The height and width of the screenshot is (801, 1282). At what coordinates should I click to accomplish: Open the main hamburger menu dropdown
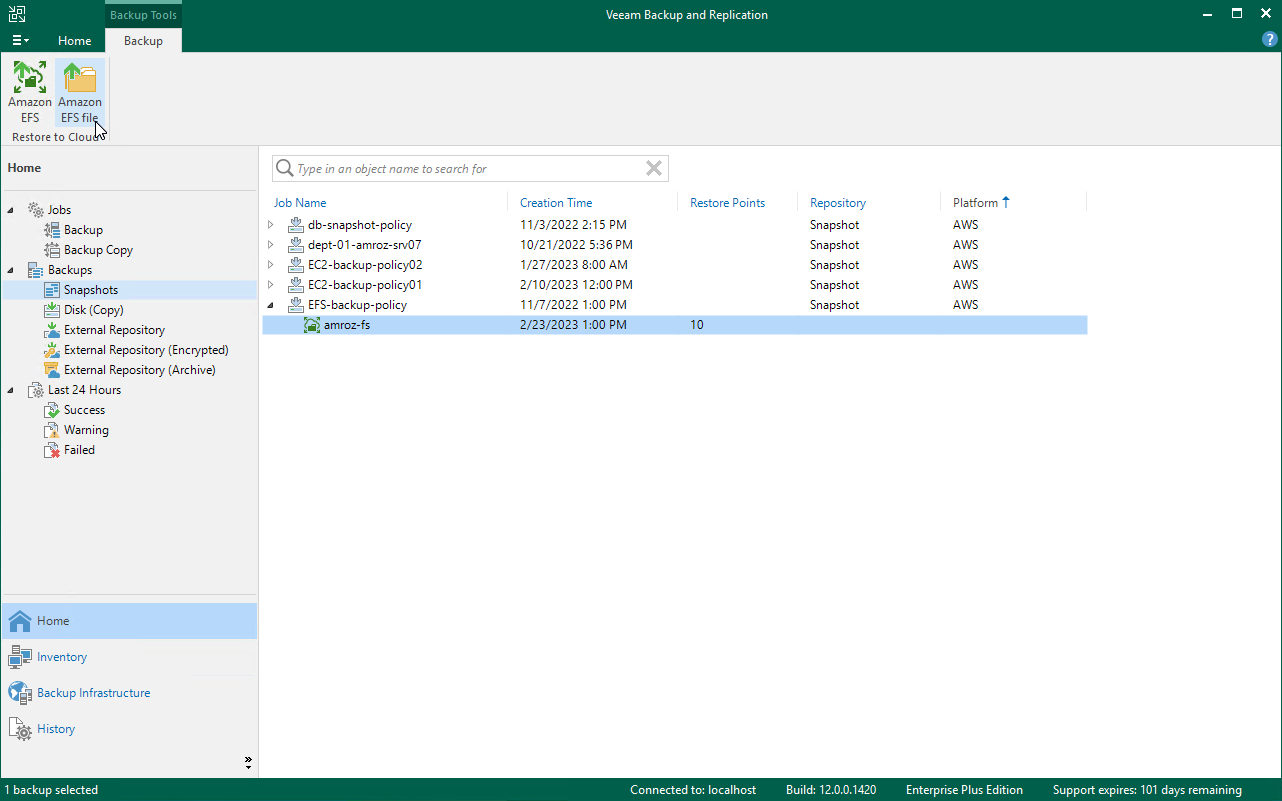pos(20,40)
